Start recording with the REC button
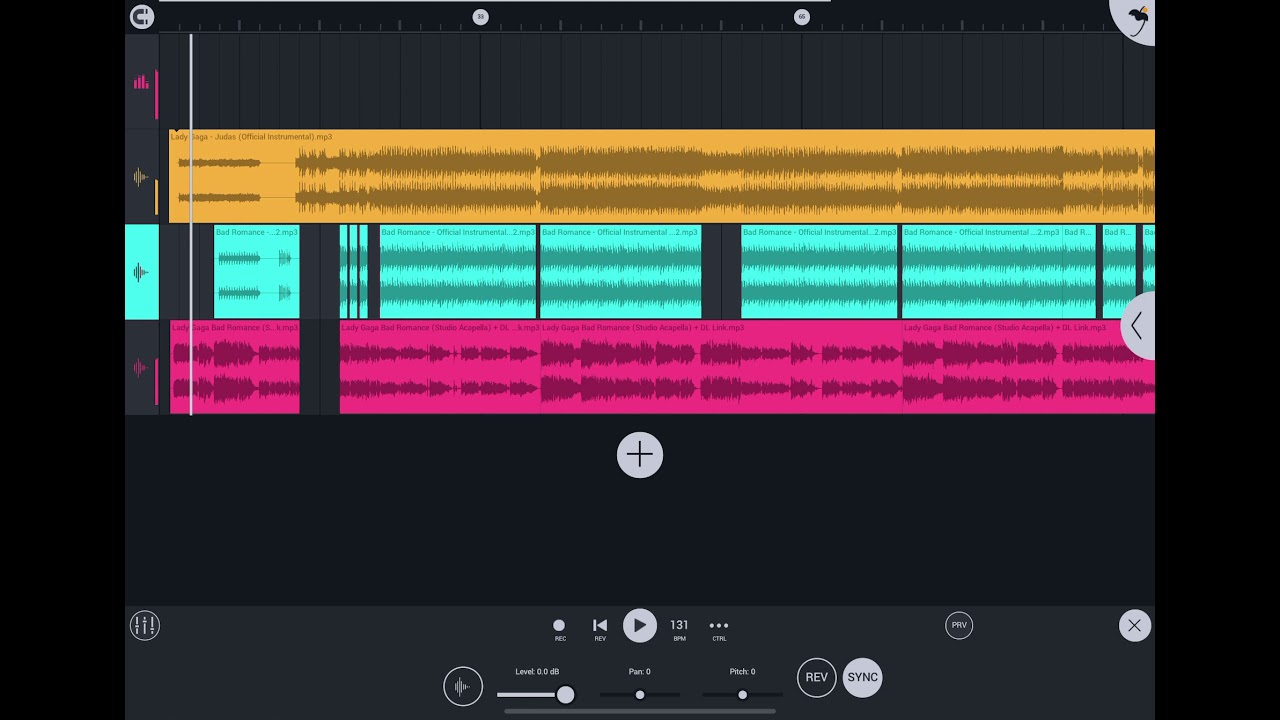The image size is (1280, 720). pos(559,629)
